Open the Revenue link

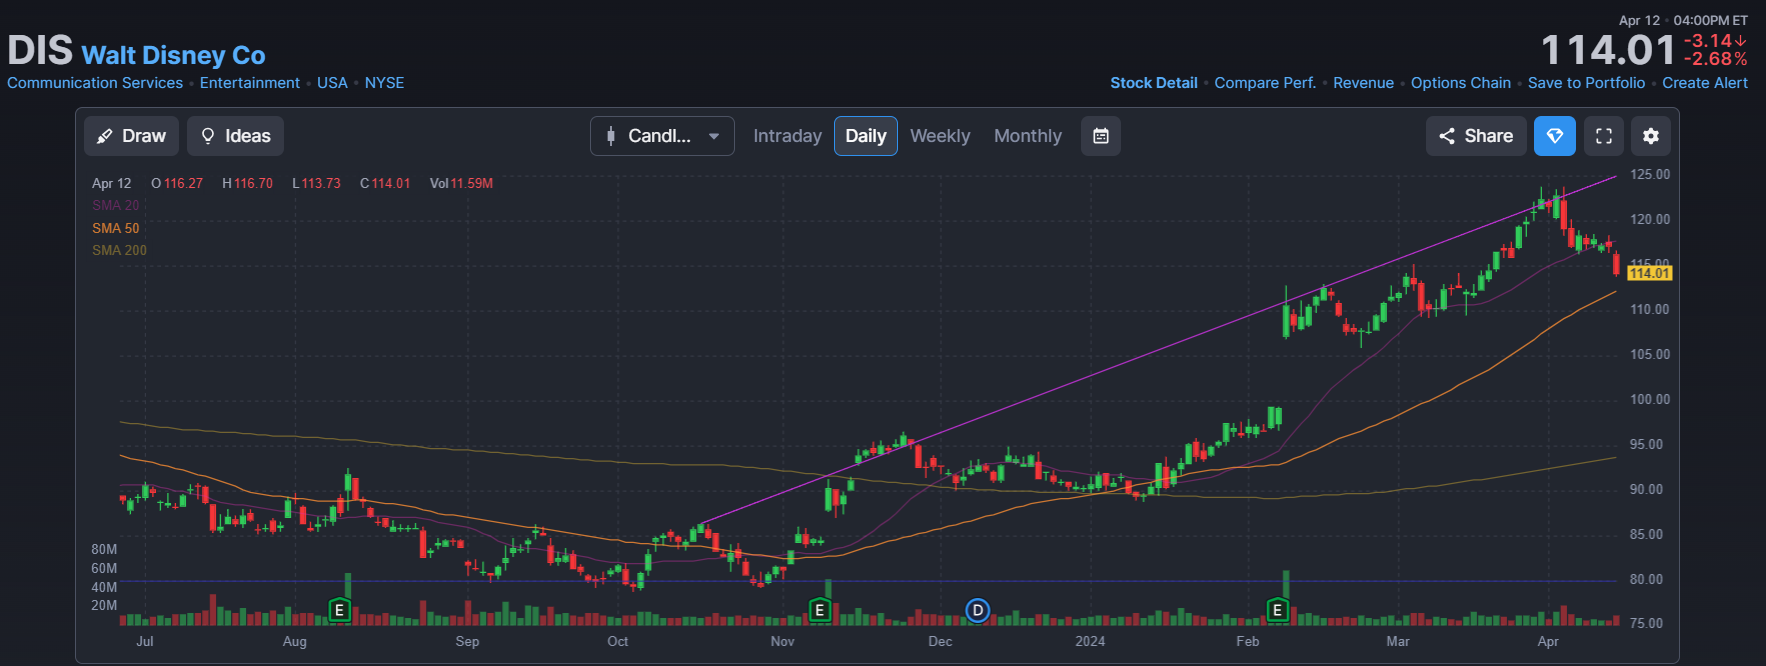1363,83
